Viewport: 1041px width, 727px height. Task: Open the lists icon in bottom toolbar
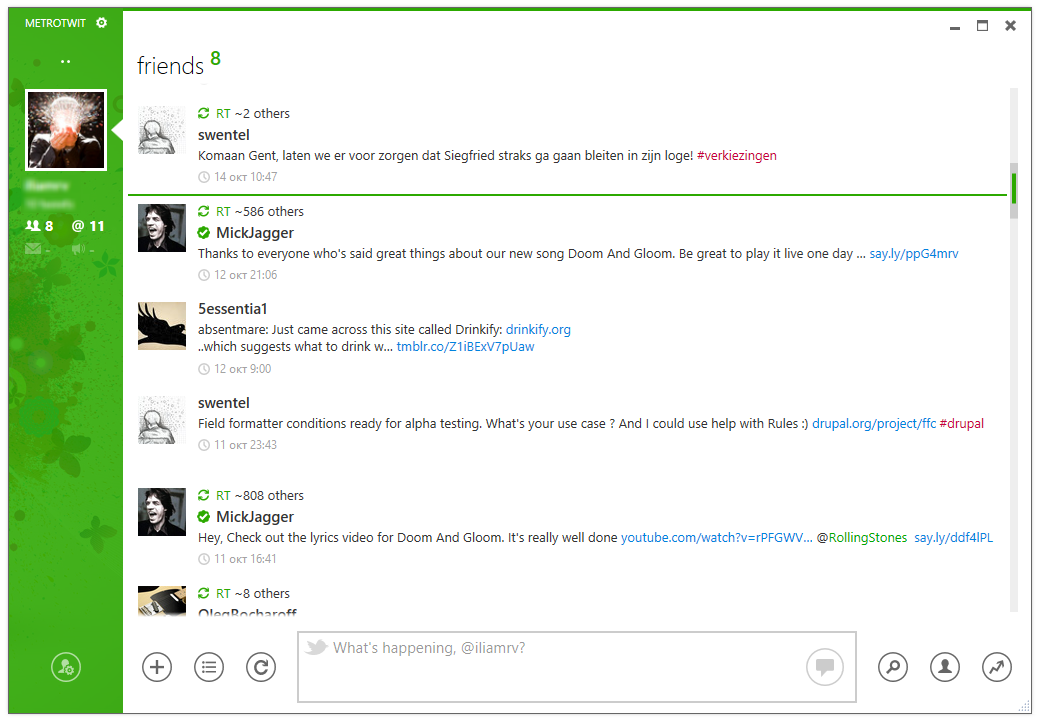click(x=209, y=667)
